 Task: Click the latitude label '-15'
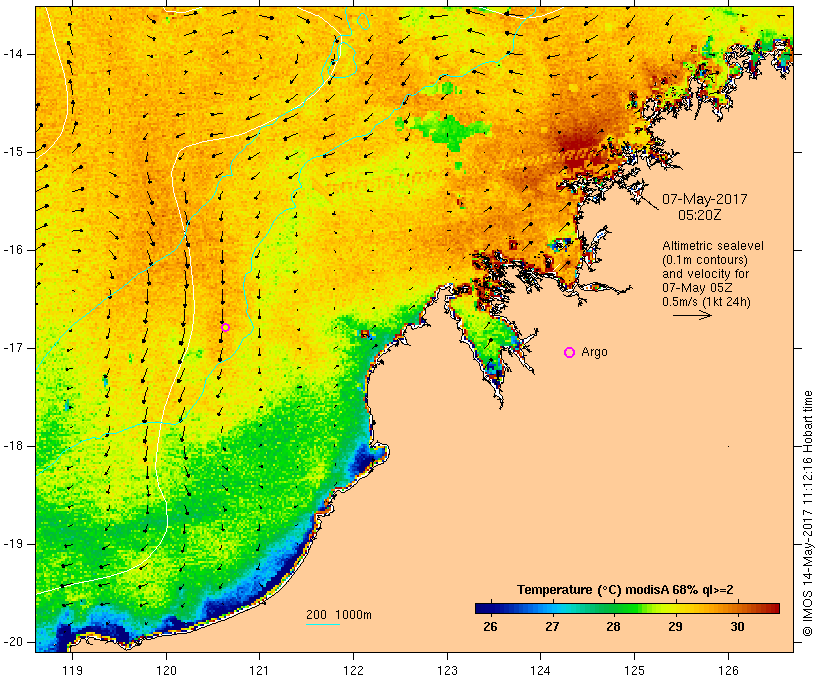[x=12, y=152]
